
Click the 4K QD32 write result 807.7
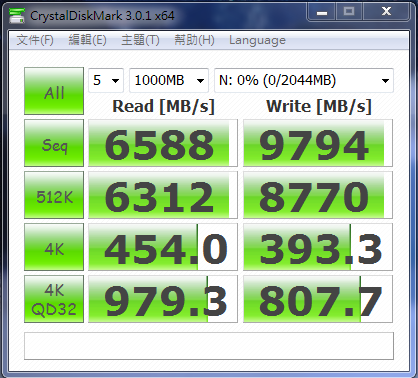pyautogui.click(x=318, y=299)
